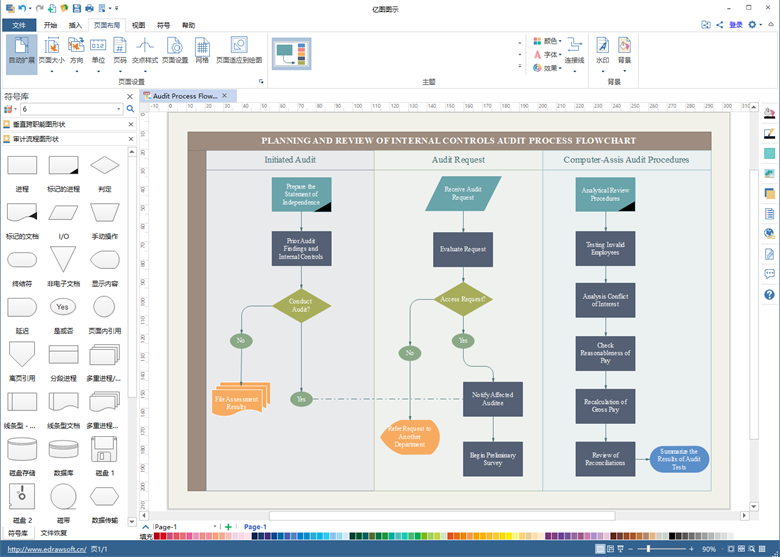Open 页面设置 page setup icon
The height and width of the screenshot is (557, 780).
(x=175, y=51)
